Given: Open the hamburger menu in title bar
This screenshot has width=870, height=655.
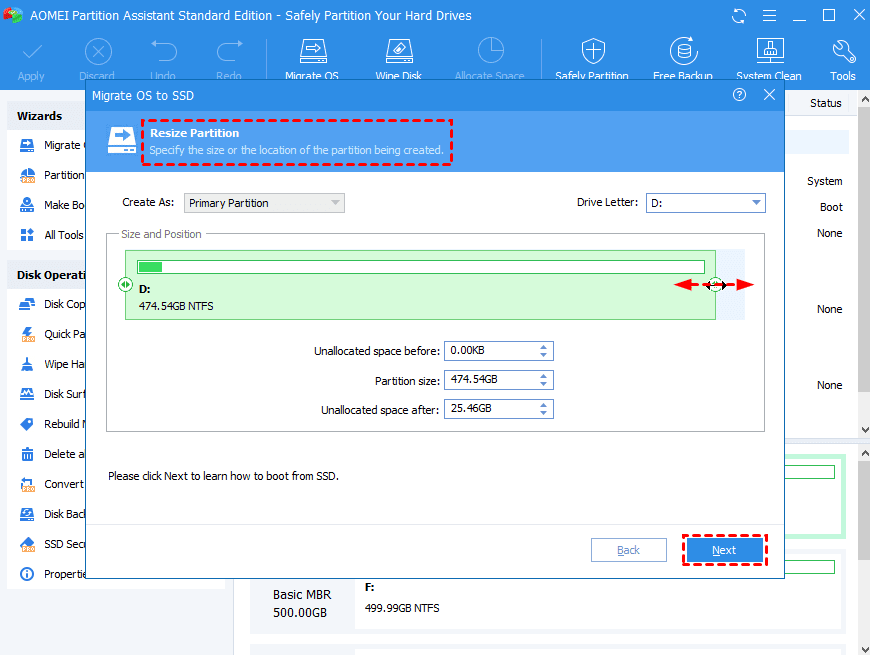Looking at the screenshot, I should (769, 16).
